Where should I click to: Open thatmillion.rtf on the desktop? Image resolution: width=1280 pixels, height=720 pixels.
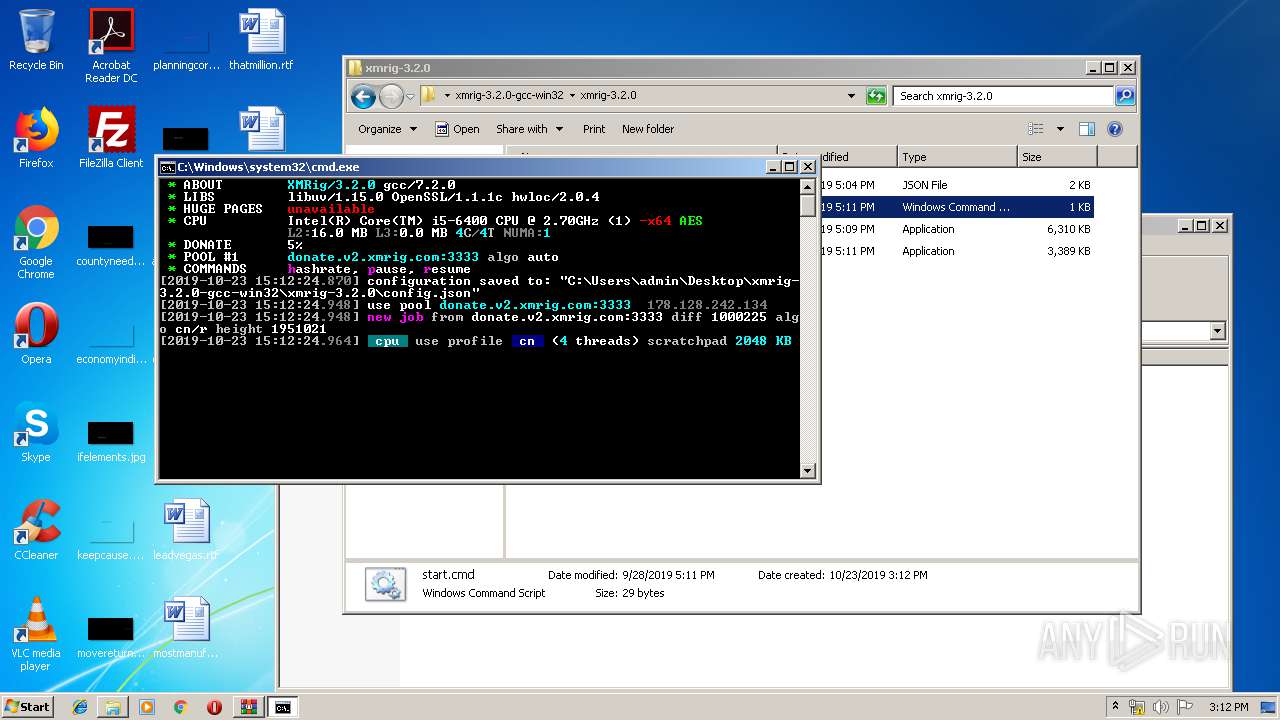click(x=261, y=40)
